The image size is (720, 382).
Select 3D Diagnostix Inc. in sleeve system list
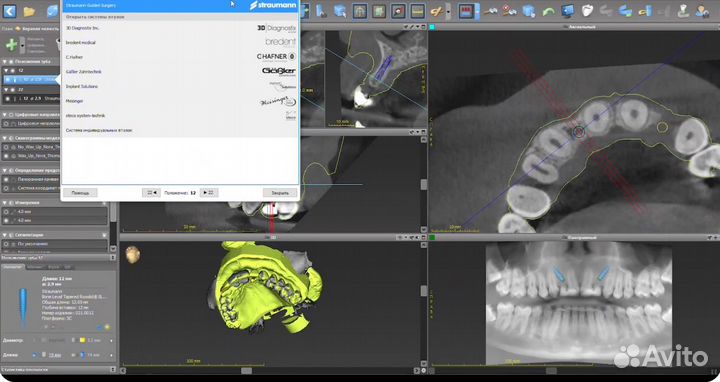(x=180, y=28)
